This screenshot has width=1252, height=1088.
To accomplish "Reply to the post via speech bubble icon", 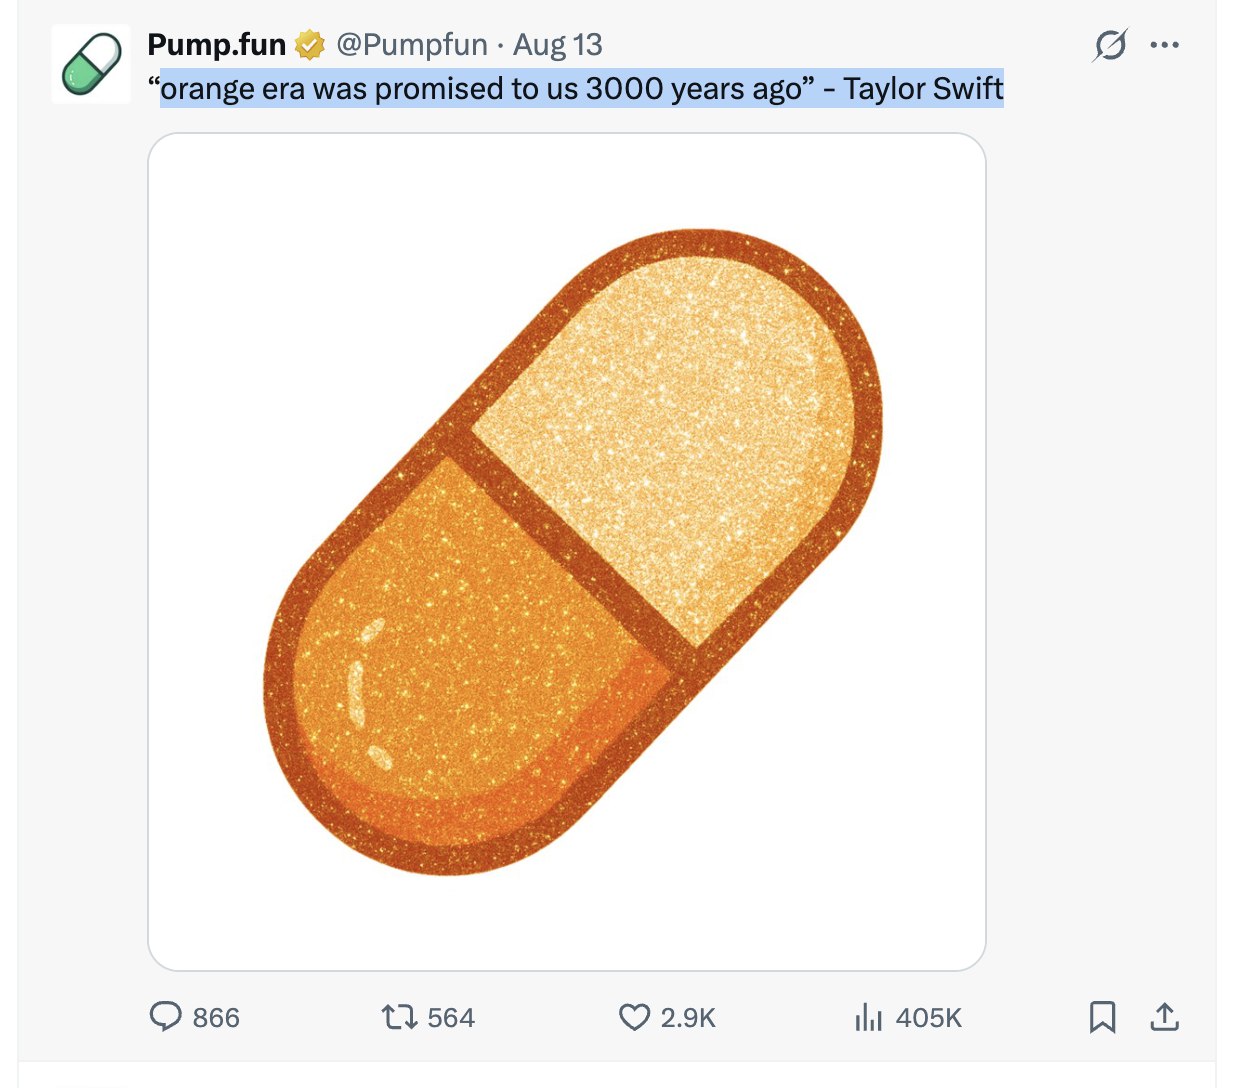I will click(x=165, y=1017).
